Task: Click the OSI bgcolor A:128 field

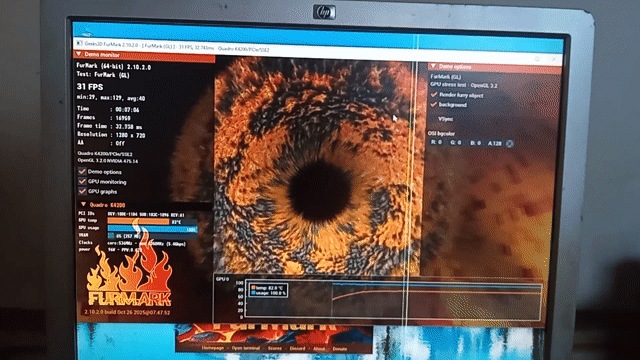Action: (495, 144)
